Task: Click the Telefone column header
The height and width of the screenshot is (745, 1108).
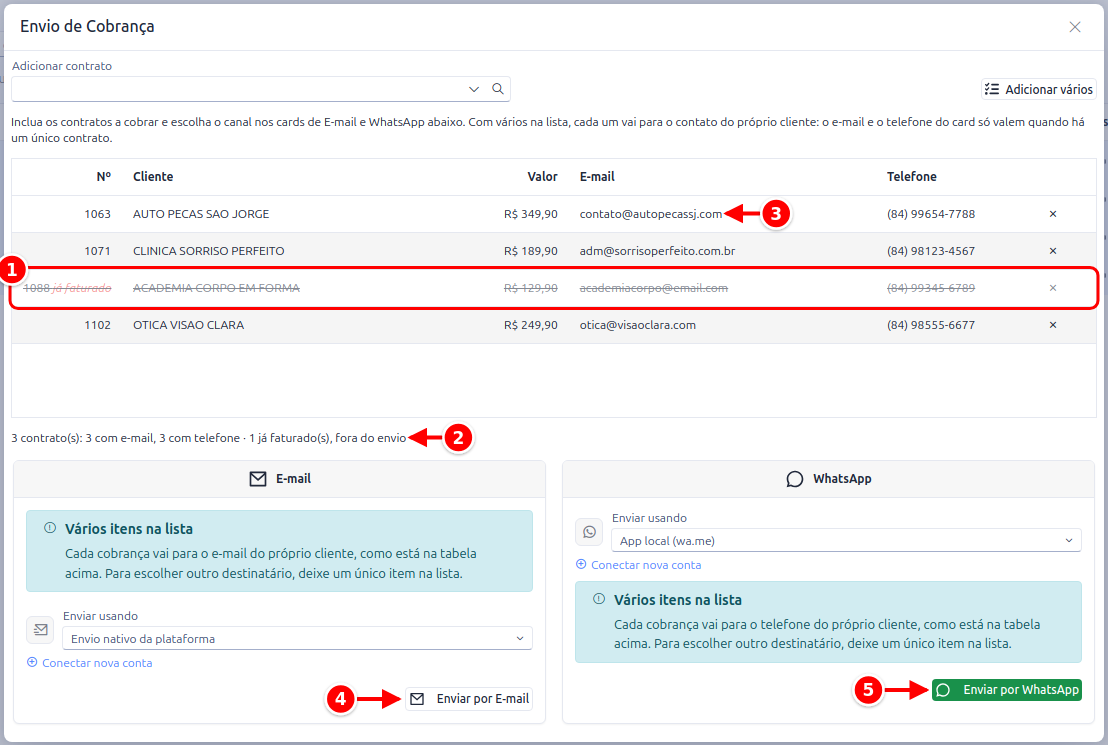Action: point(912,177)
